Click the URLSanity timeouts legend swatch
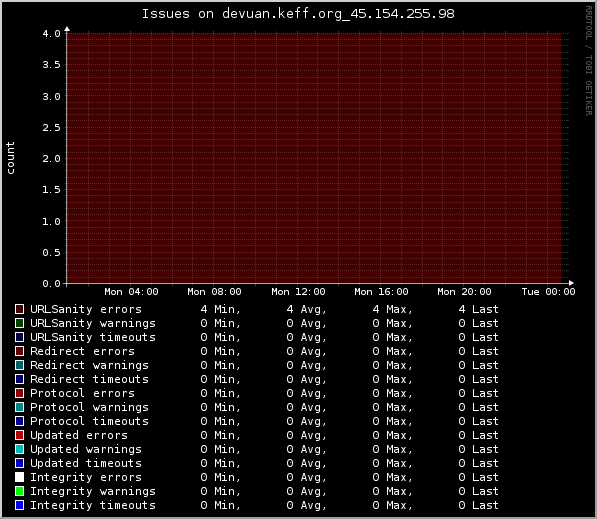The height and width of the screenshot is (519, 597). 19,337
